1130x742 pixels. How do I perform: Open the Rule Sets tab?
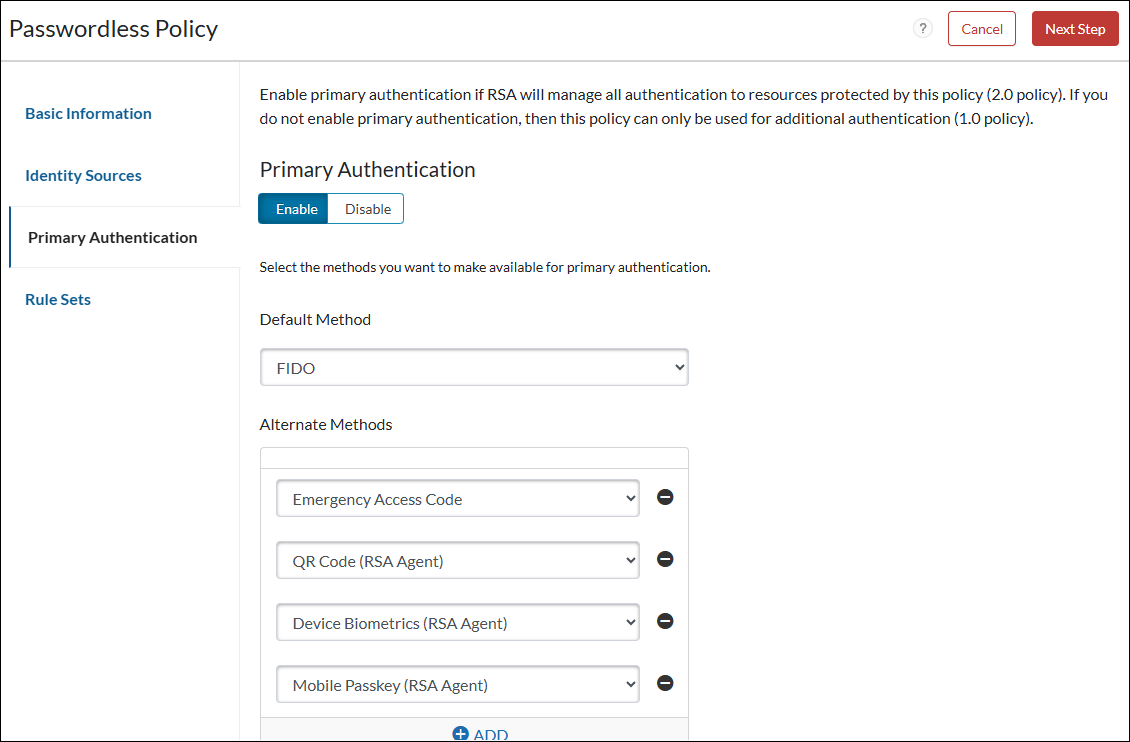(58, 299)
